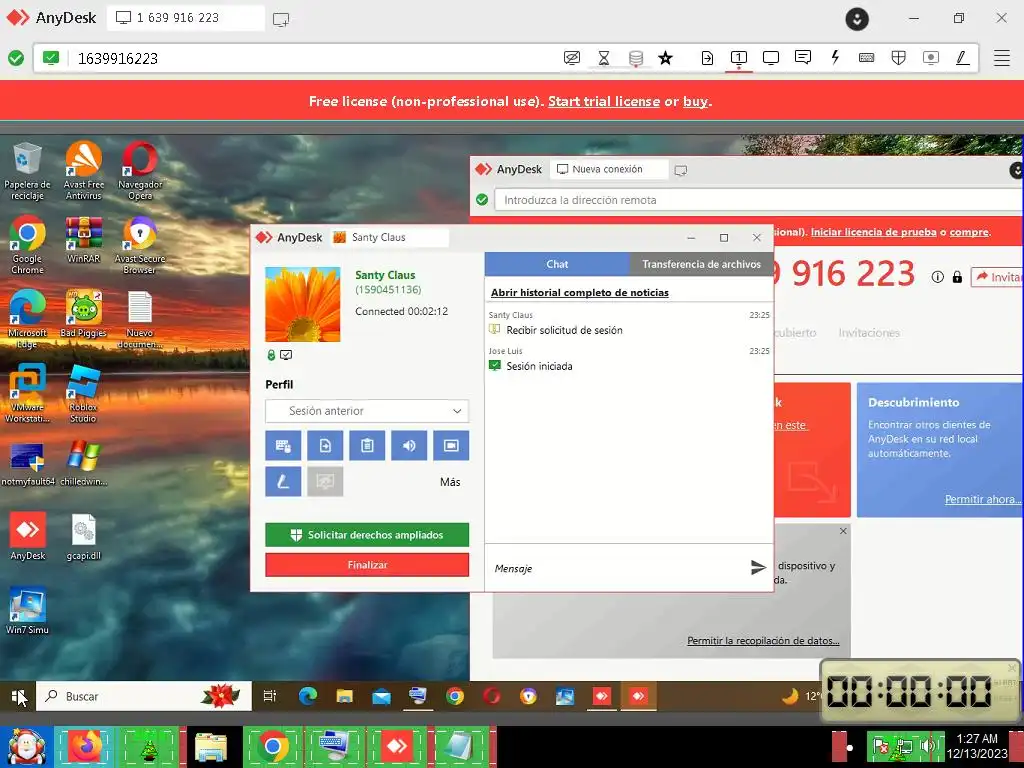The image size is (1024, 768).
Task: Click the red Finalizar button
Action: [367, 565]
